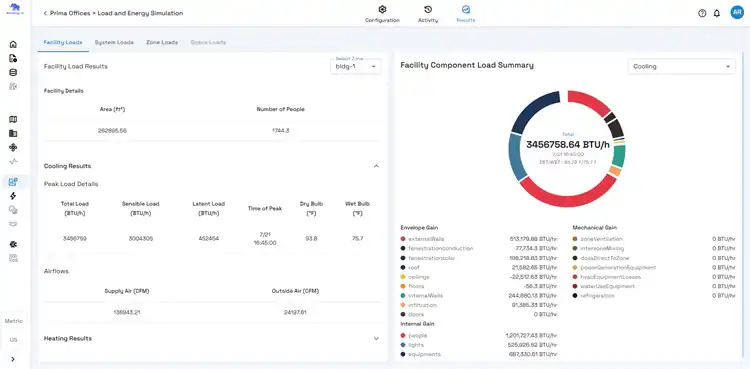750x369 pixels.
Task: Toggle the doasDirectToZone legend entry
Action: pos(601,258)
